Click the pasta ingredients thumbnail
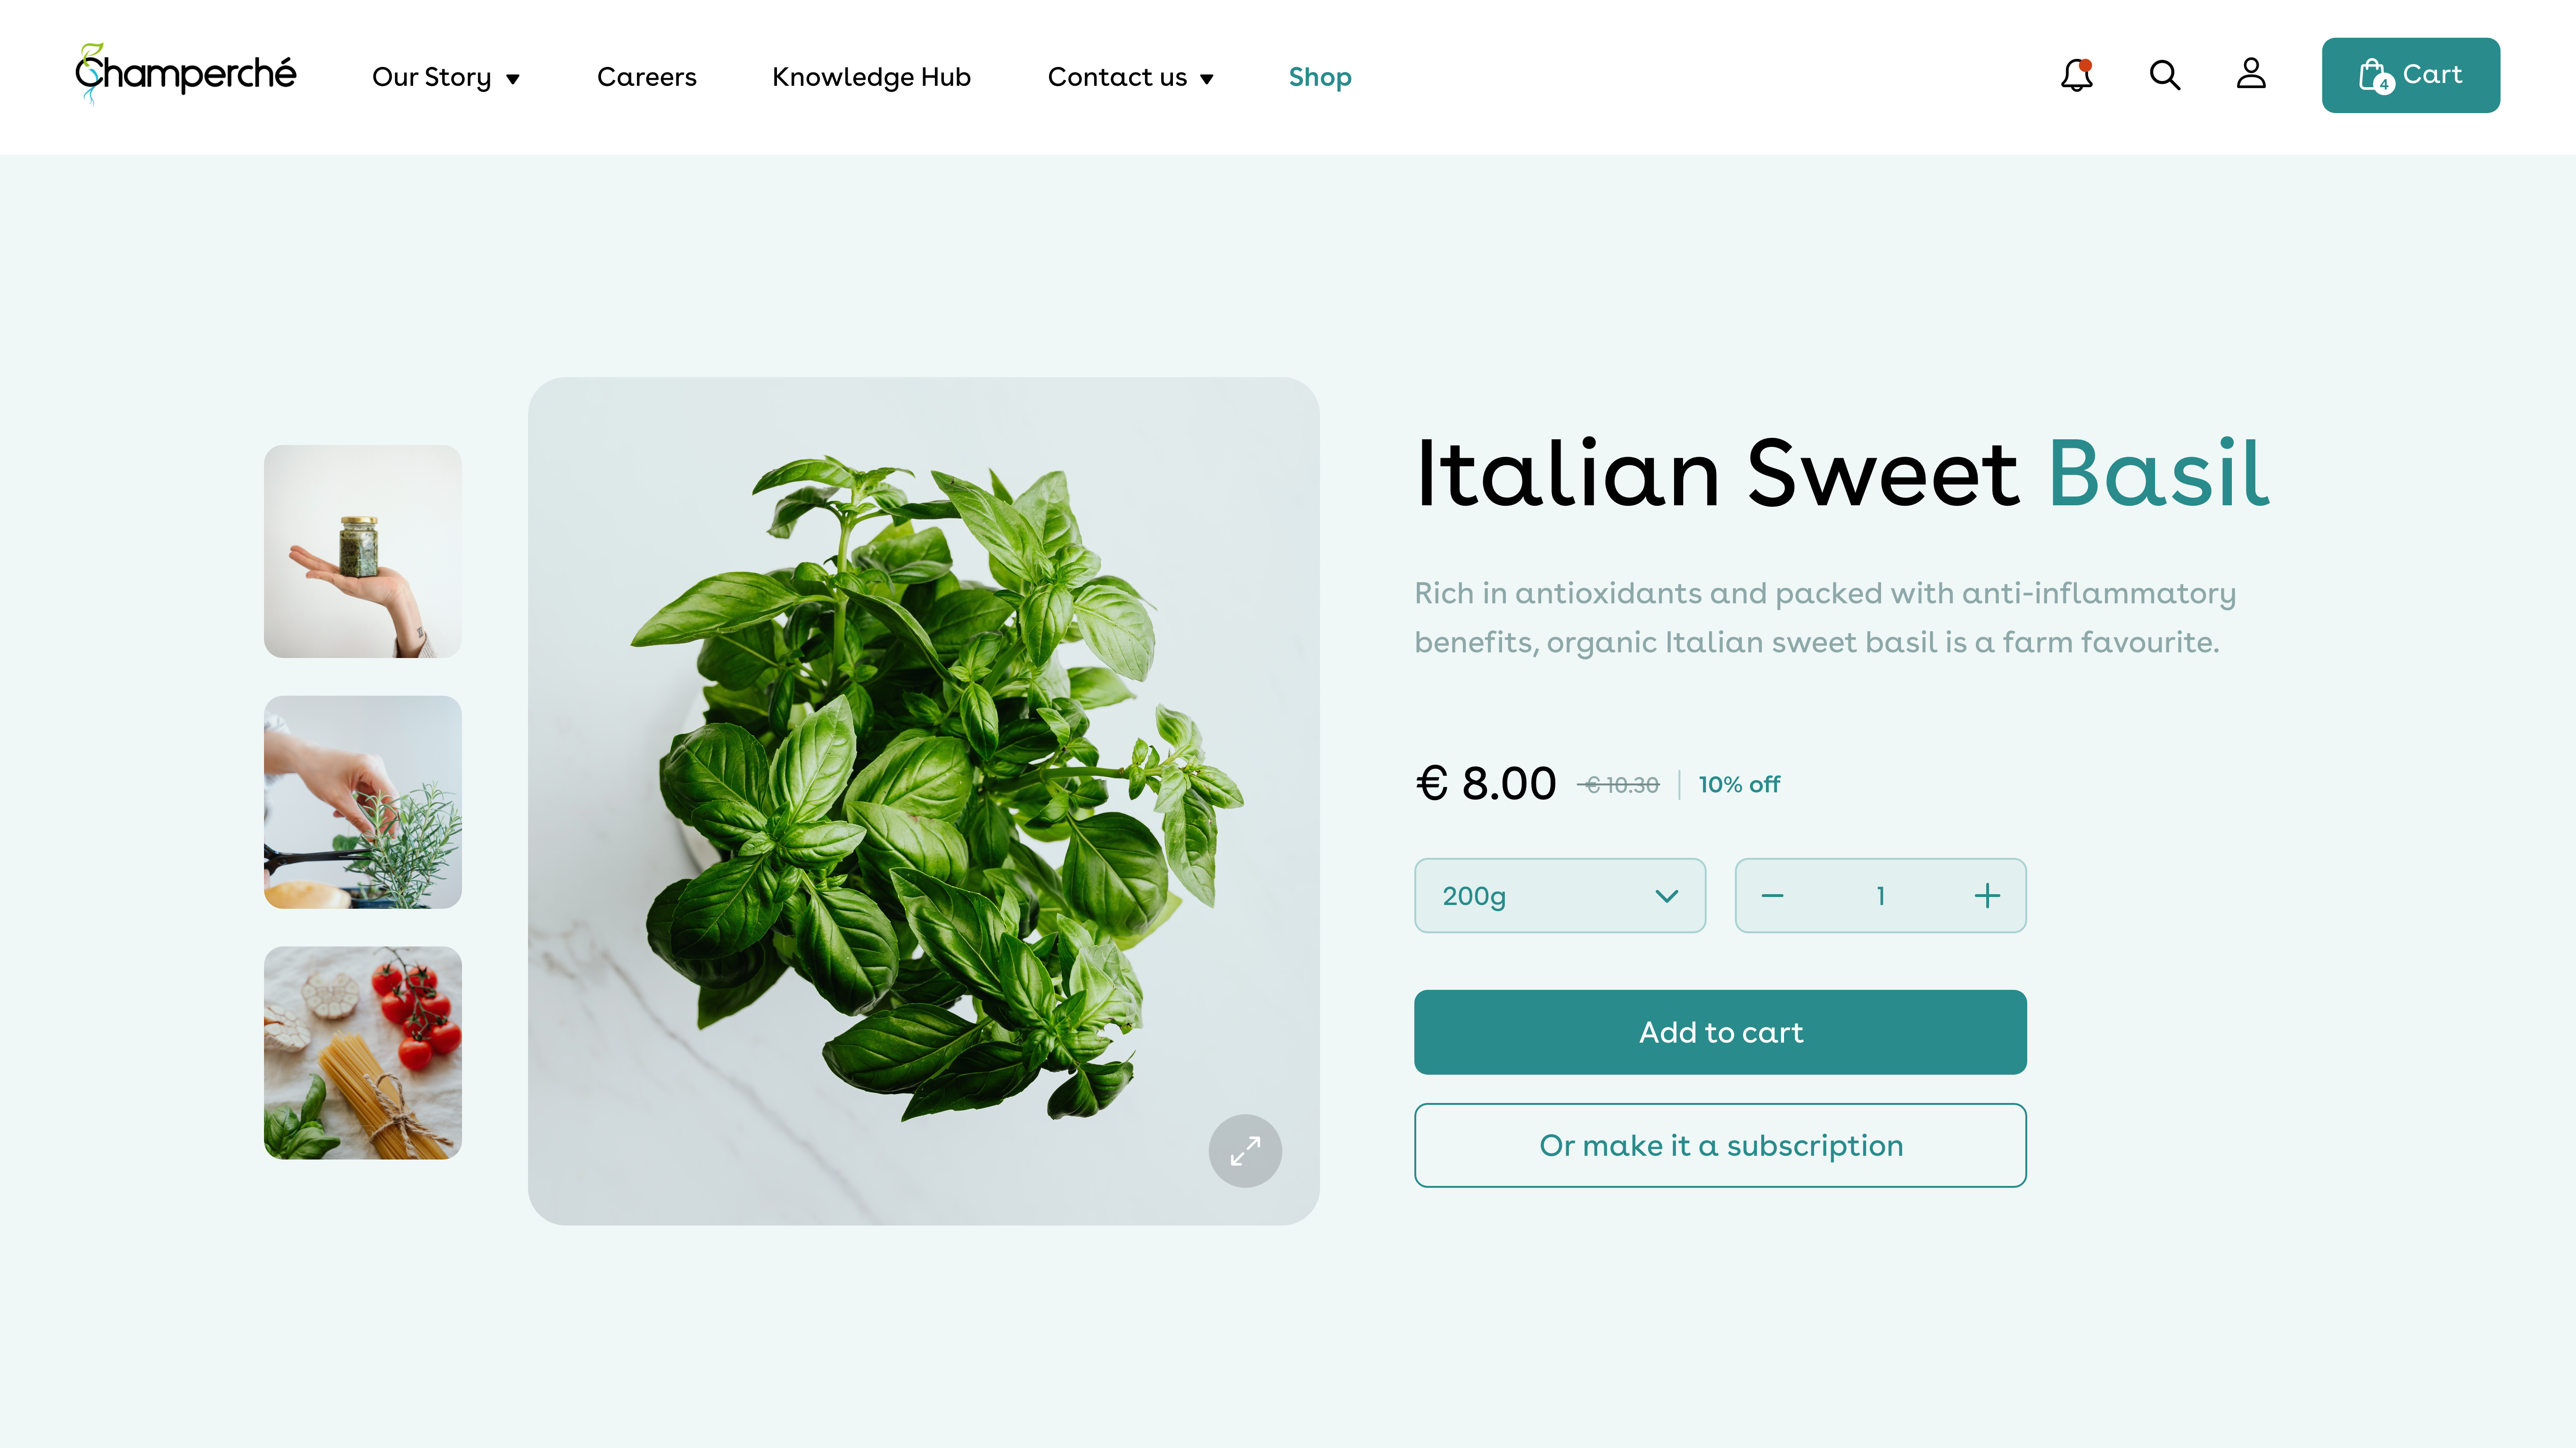Image resolution: width=2576 pixels, height=1448 pixels. coord(363,1052)
